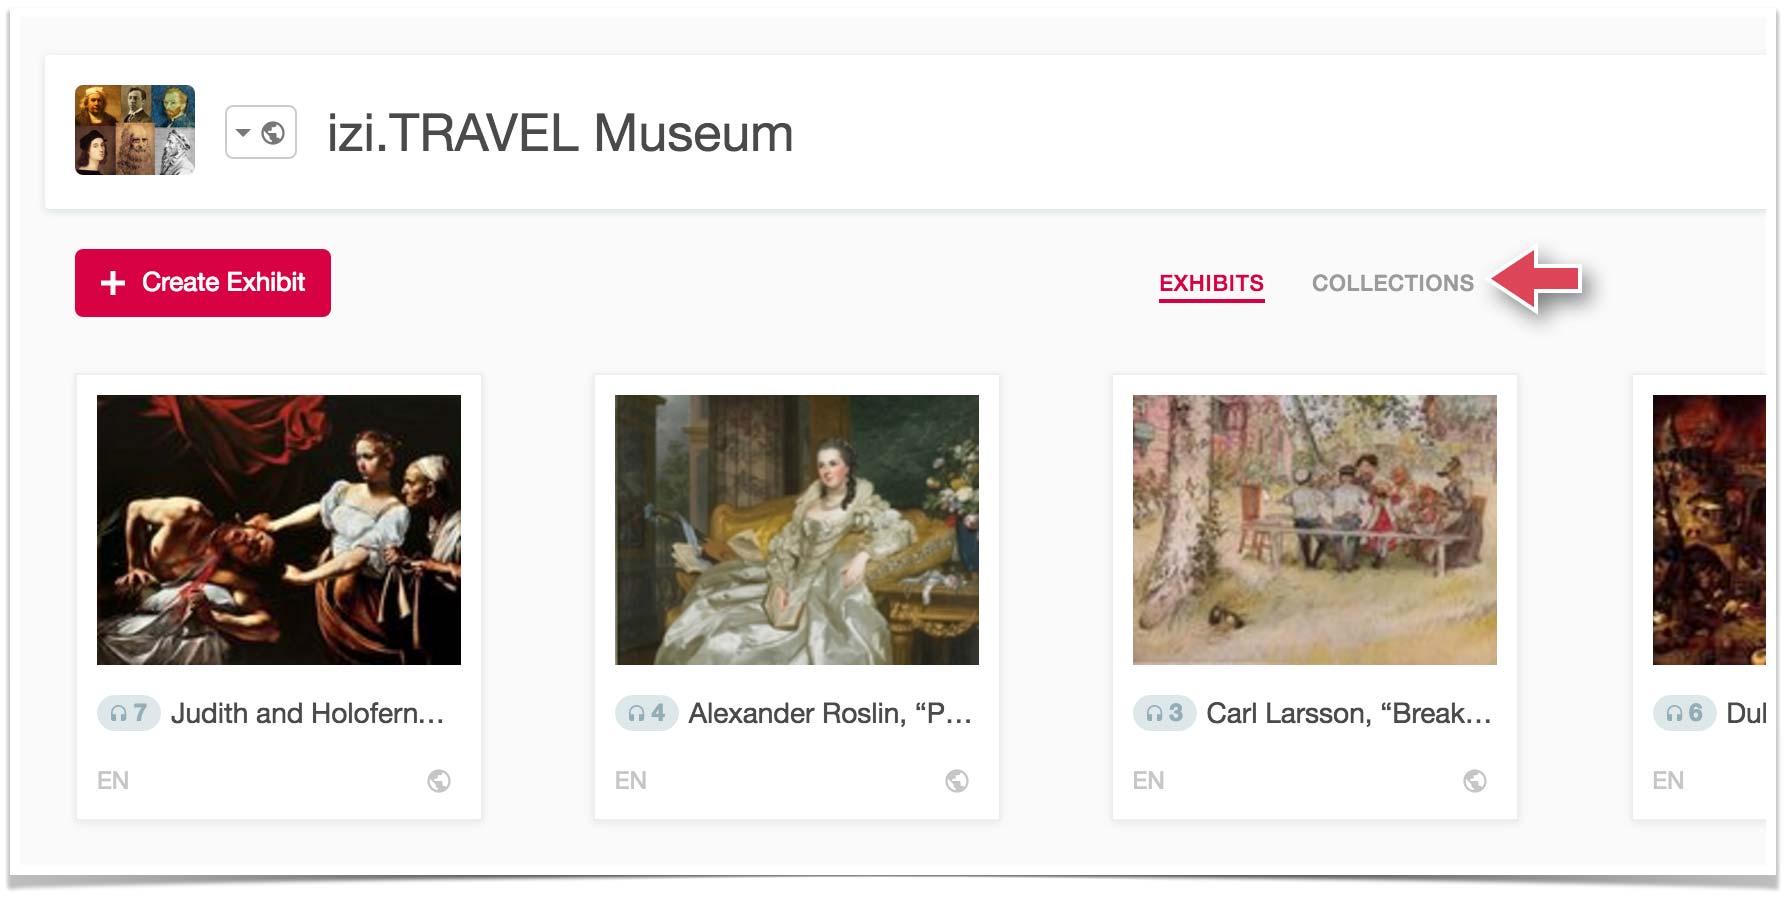The height and width of the screenshot is (898, 1788).
Task: Click the audio count badge showing 3
Action: click(x=1164, y=713)
